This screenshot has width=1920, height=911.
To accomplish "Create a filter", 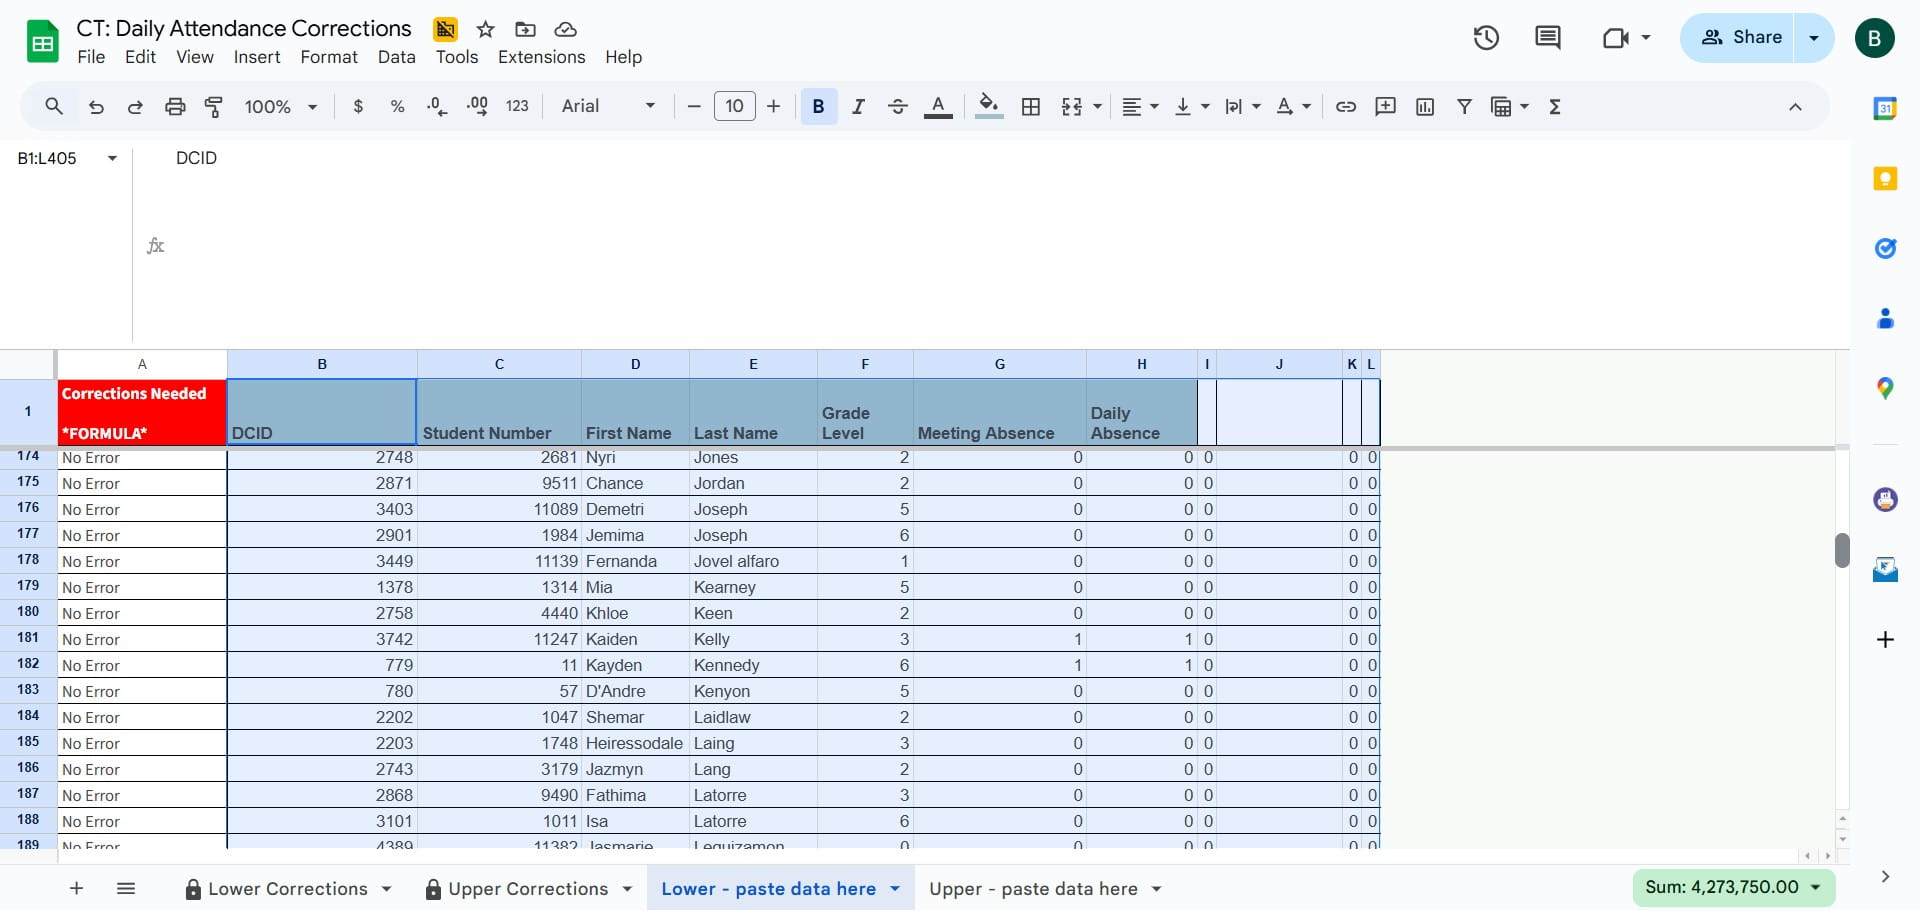I will [1464, 106].
